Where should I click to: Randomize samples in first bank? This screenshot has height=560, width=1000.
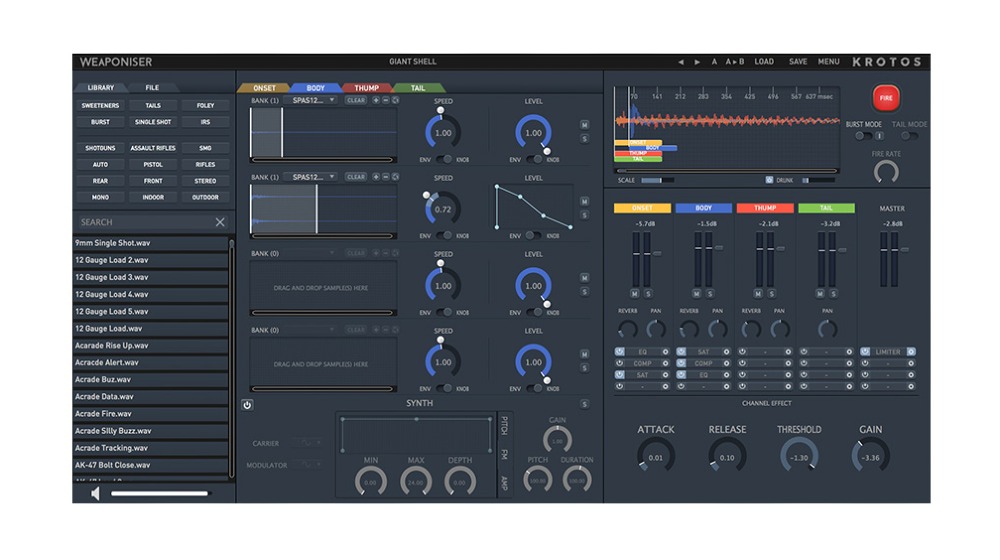pyautogui.click(x=395, y=100)
